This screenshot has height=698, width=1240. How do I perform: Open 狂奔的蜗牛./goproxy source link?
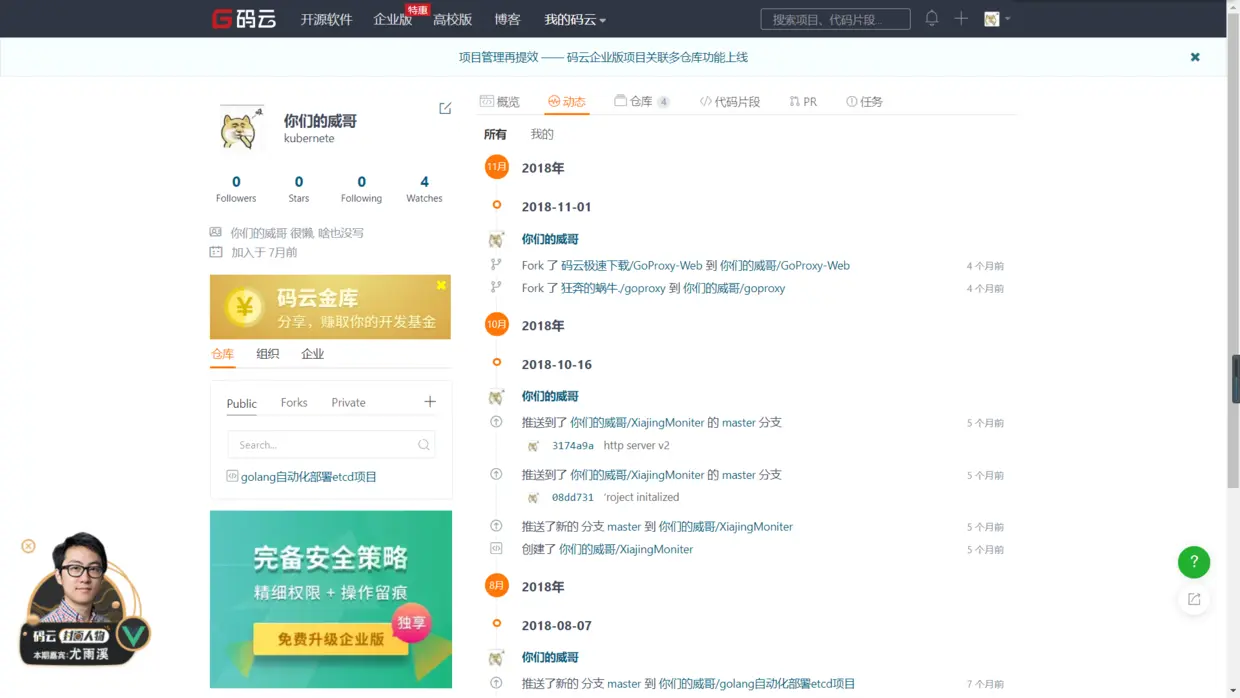click(x=613, y=288)
